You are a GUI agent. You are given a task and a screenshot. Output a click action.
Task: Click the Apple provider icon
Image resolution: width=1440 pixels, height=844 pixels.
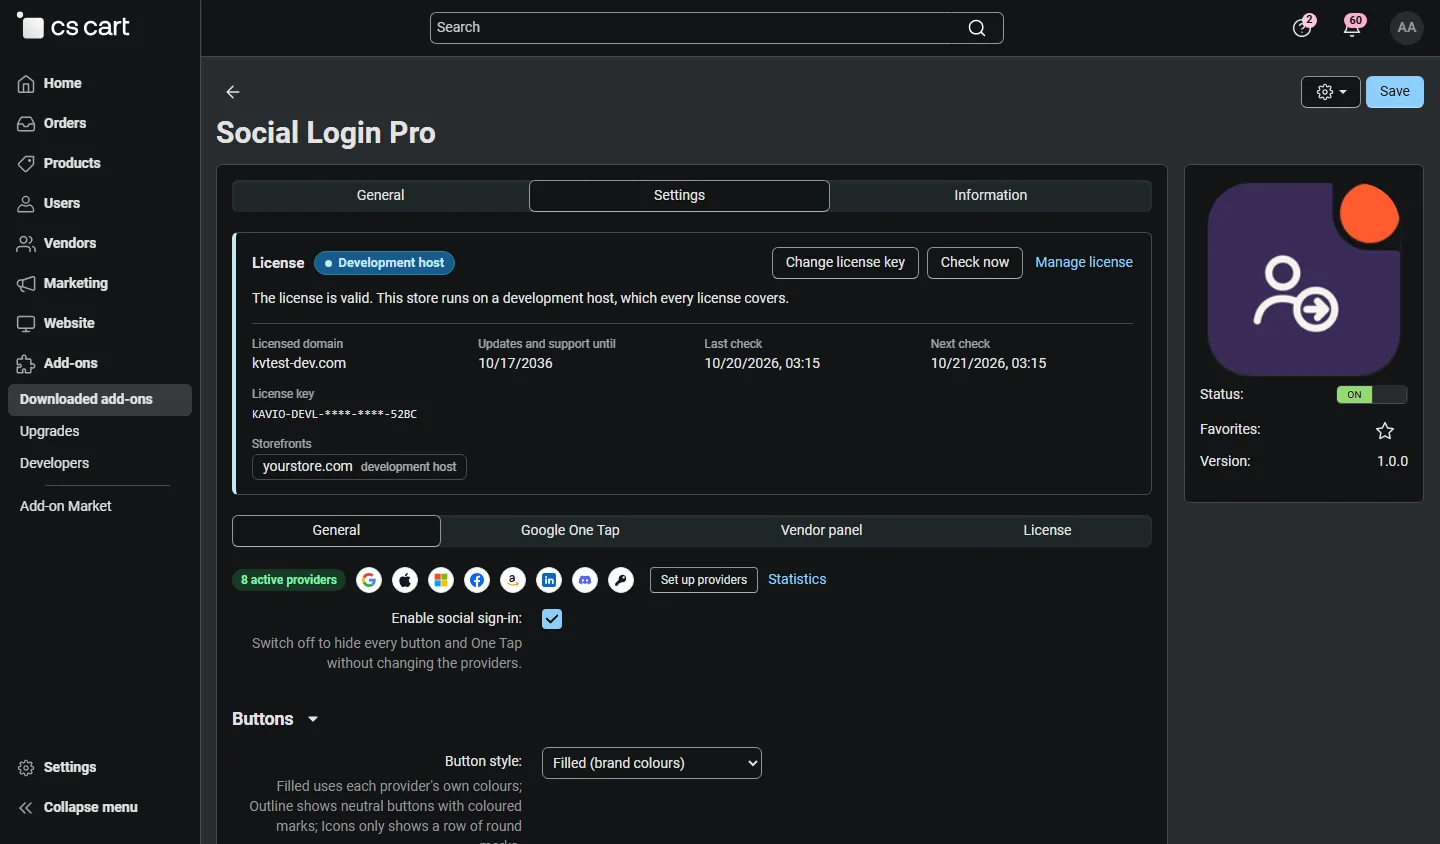tap(405, 580)
